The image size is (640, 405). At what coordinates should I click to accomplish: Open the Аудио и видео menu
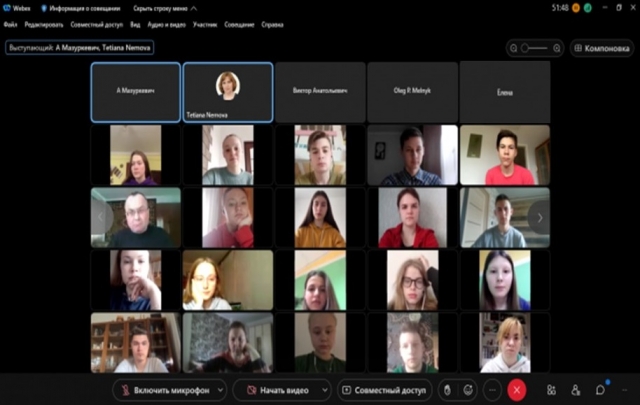click(x=167, y=24)
